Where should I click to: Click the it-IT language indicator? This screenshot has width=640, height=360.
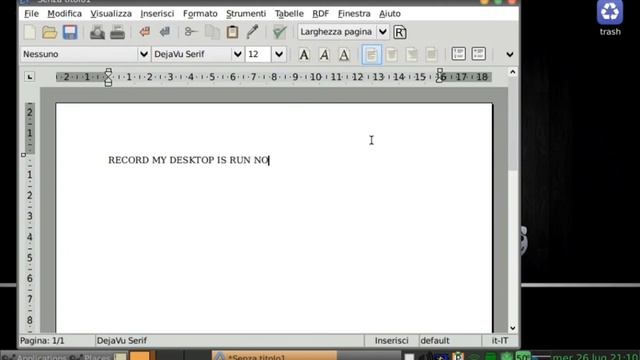point(500,340)
